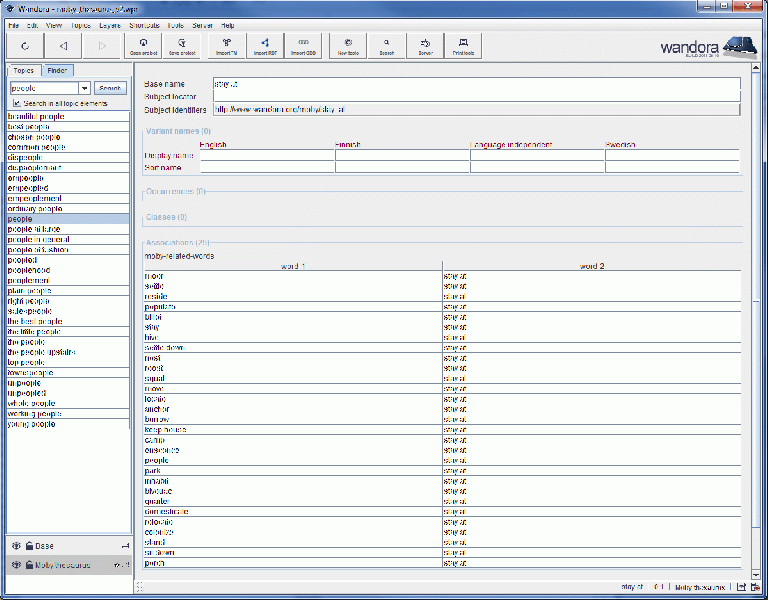Image resolution: width=768 pixels, height=600 pixels.
Task: Click the lock icon of Moby thesaurus layer
Action: tap(29, 565)
